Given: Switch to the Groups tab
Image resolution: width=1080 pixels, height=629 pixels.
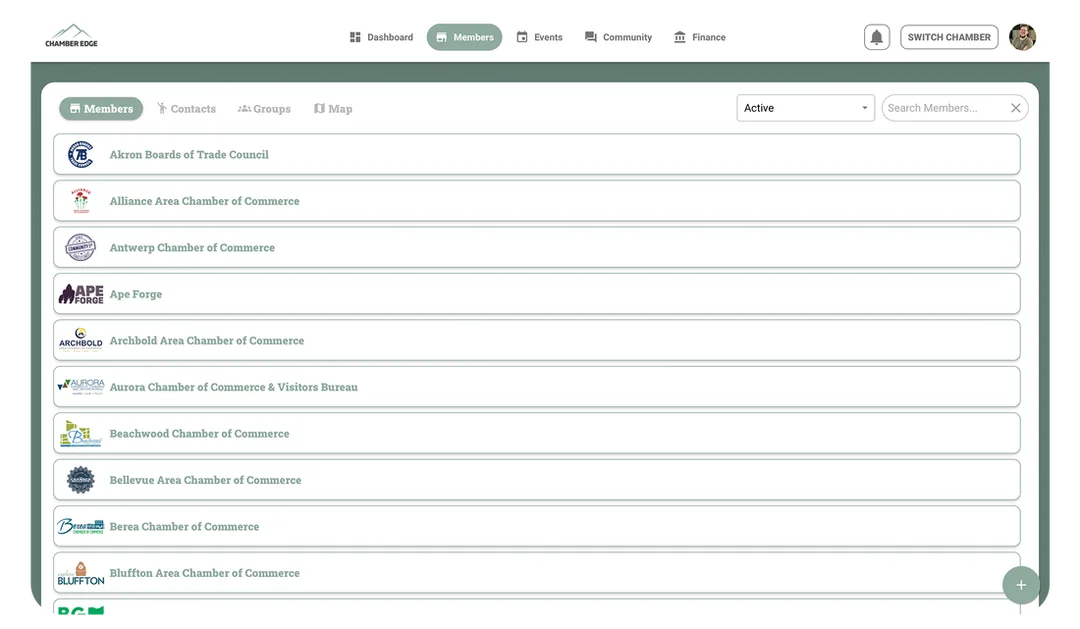Looking at the screenshot, I should point(264,109).
